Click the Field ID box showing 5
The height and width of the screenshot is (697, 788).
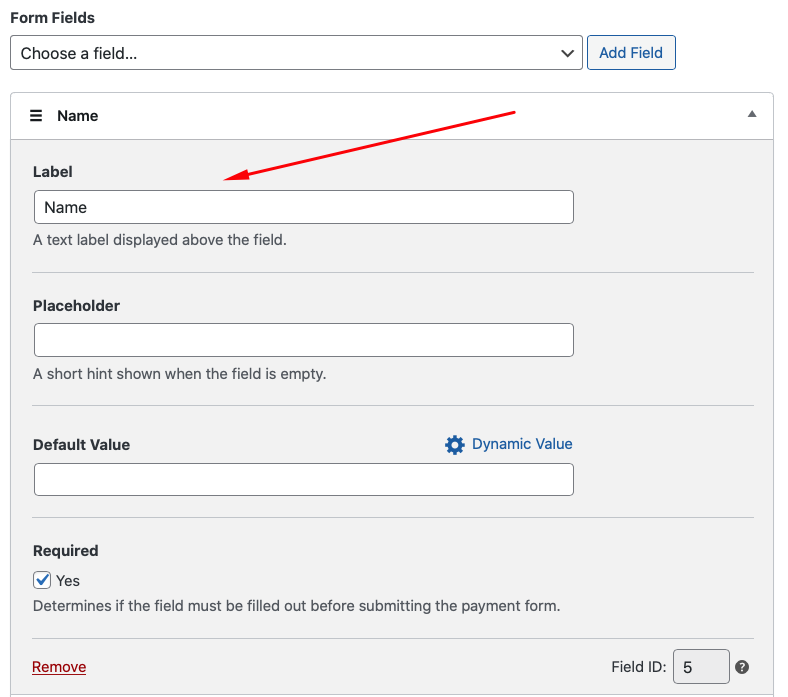(x=700, y=667)
